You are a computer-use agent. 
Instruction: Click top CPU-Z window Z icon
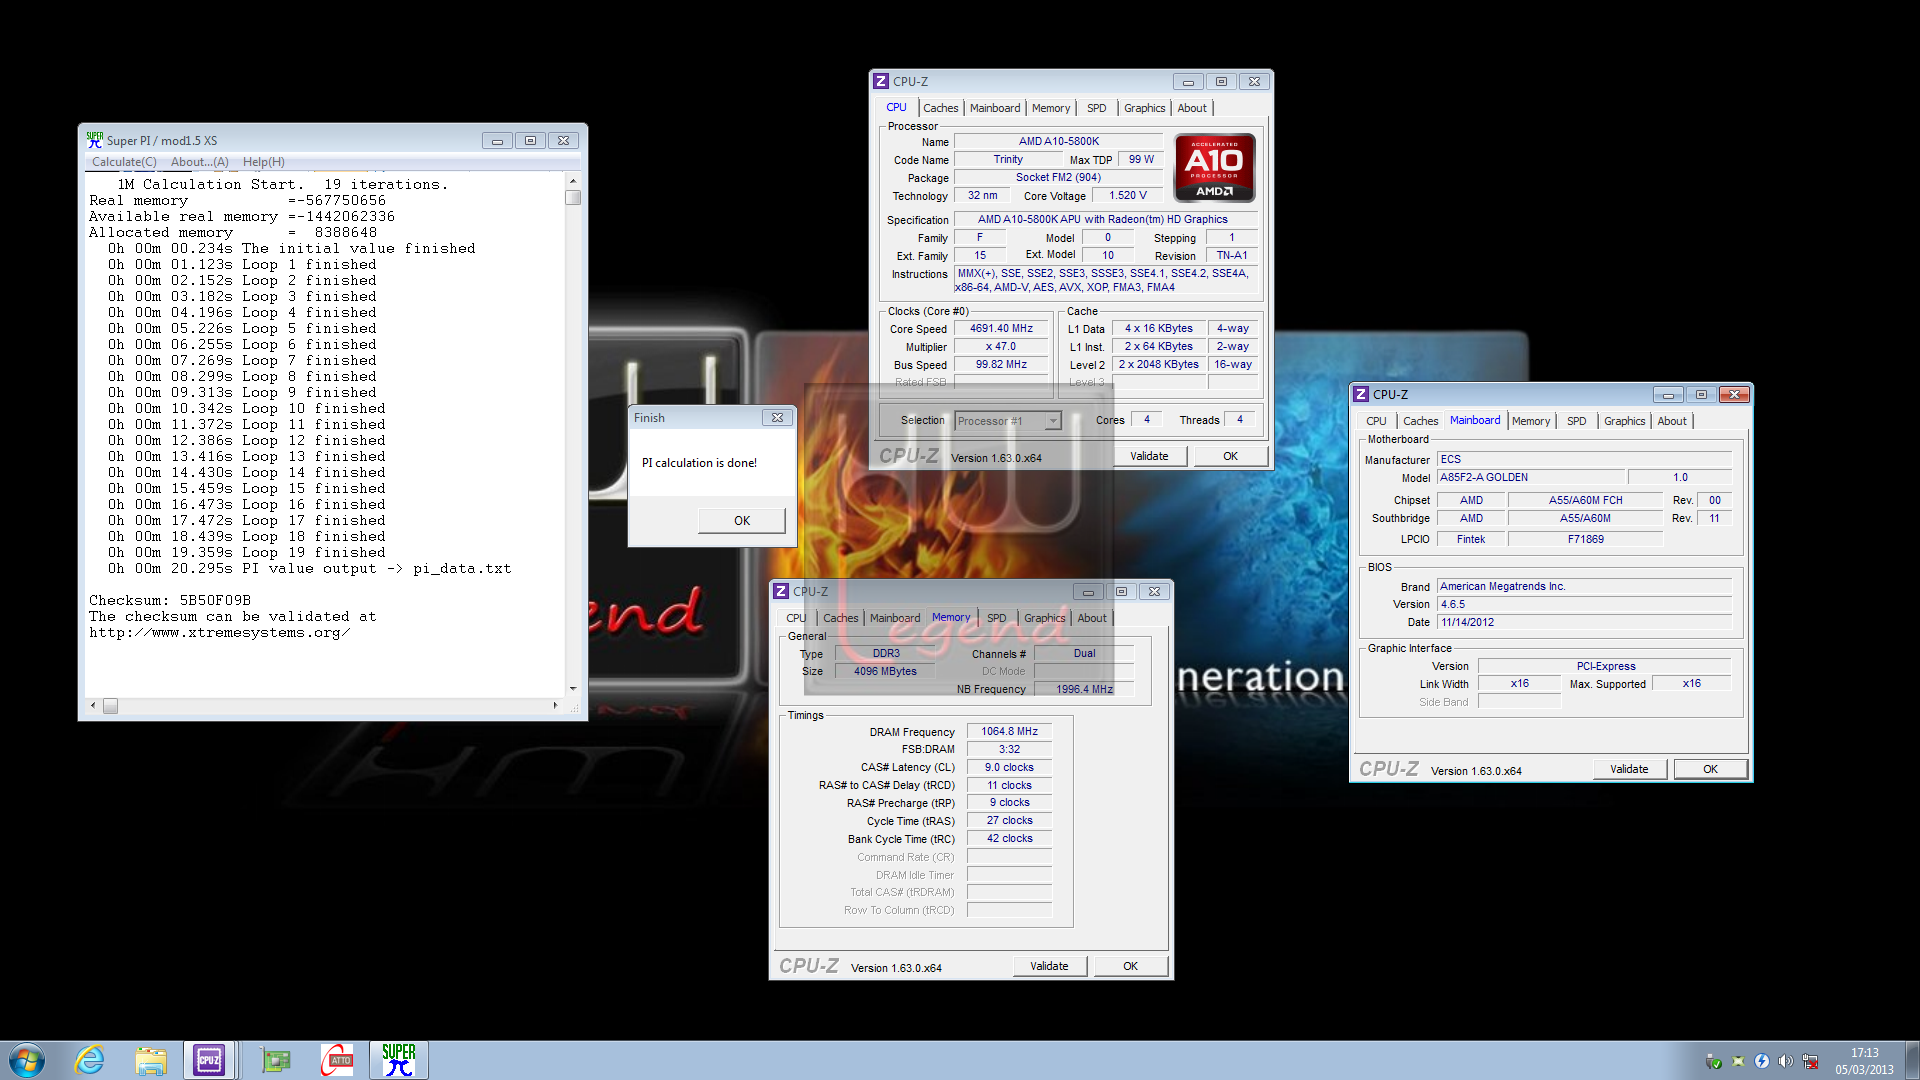[x=881, y=81]
